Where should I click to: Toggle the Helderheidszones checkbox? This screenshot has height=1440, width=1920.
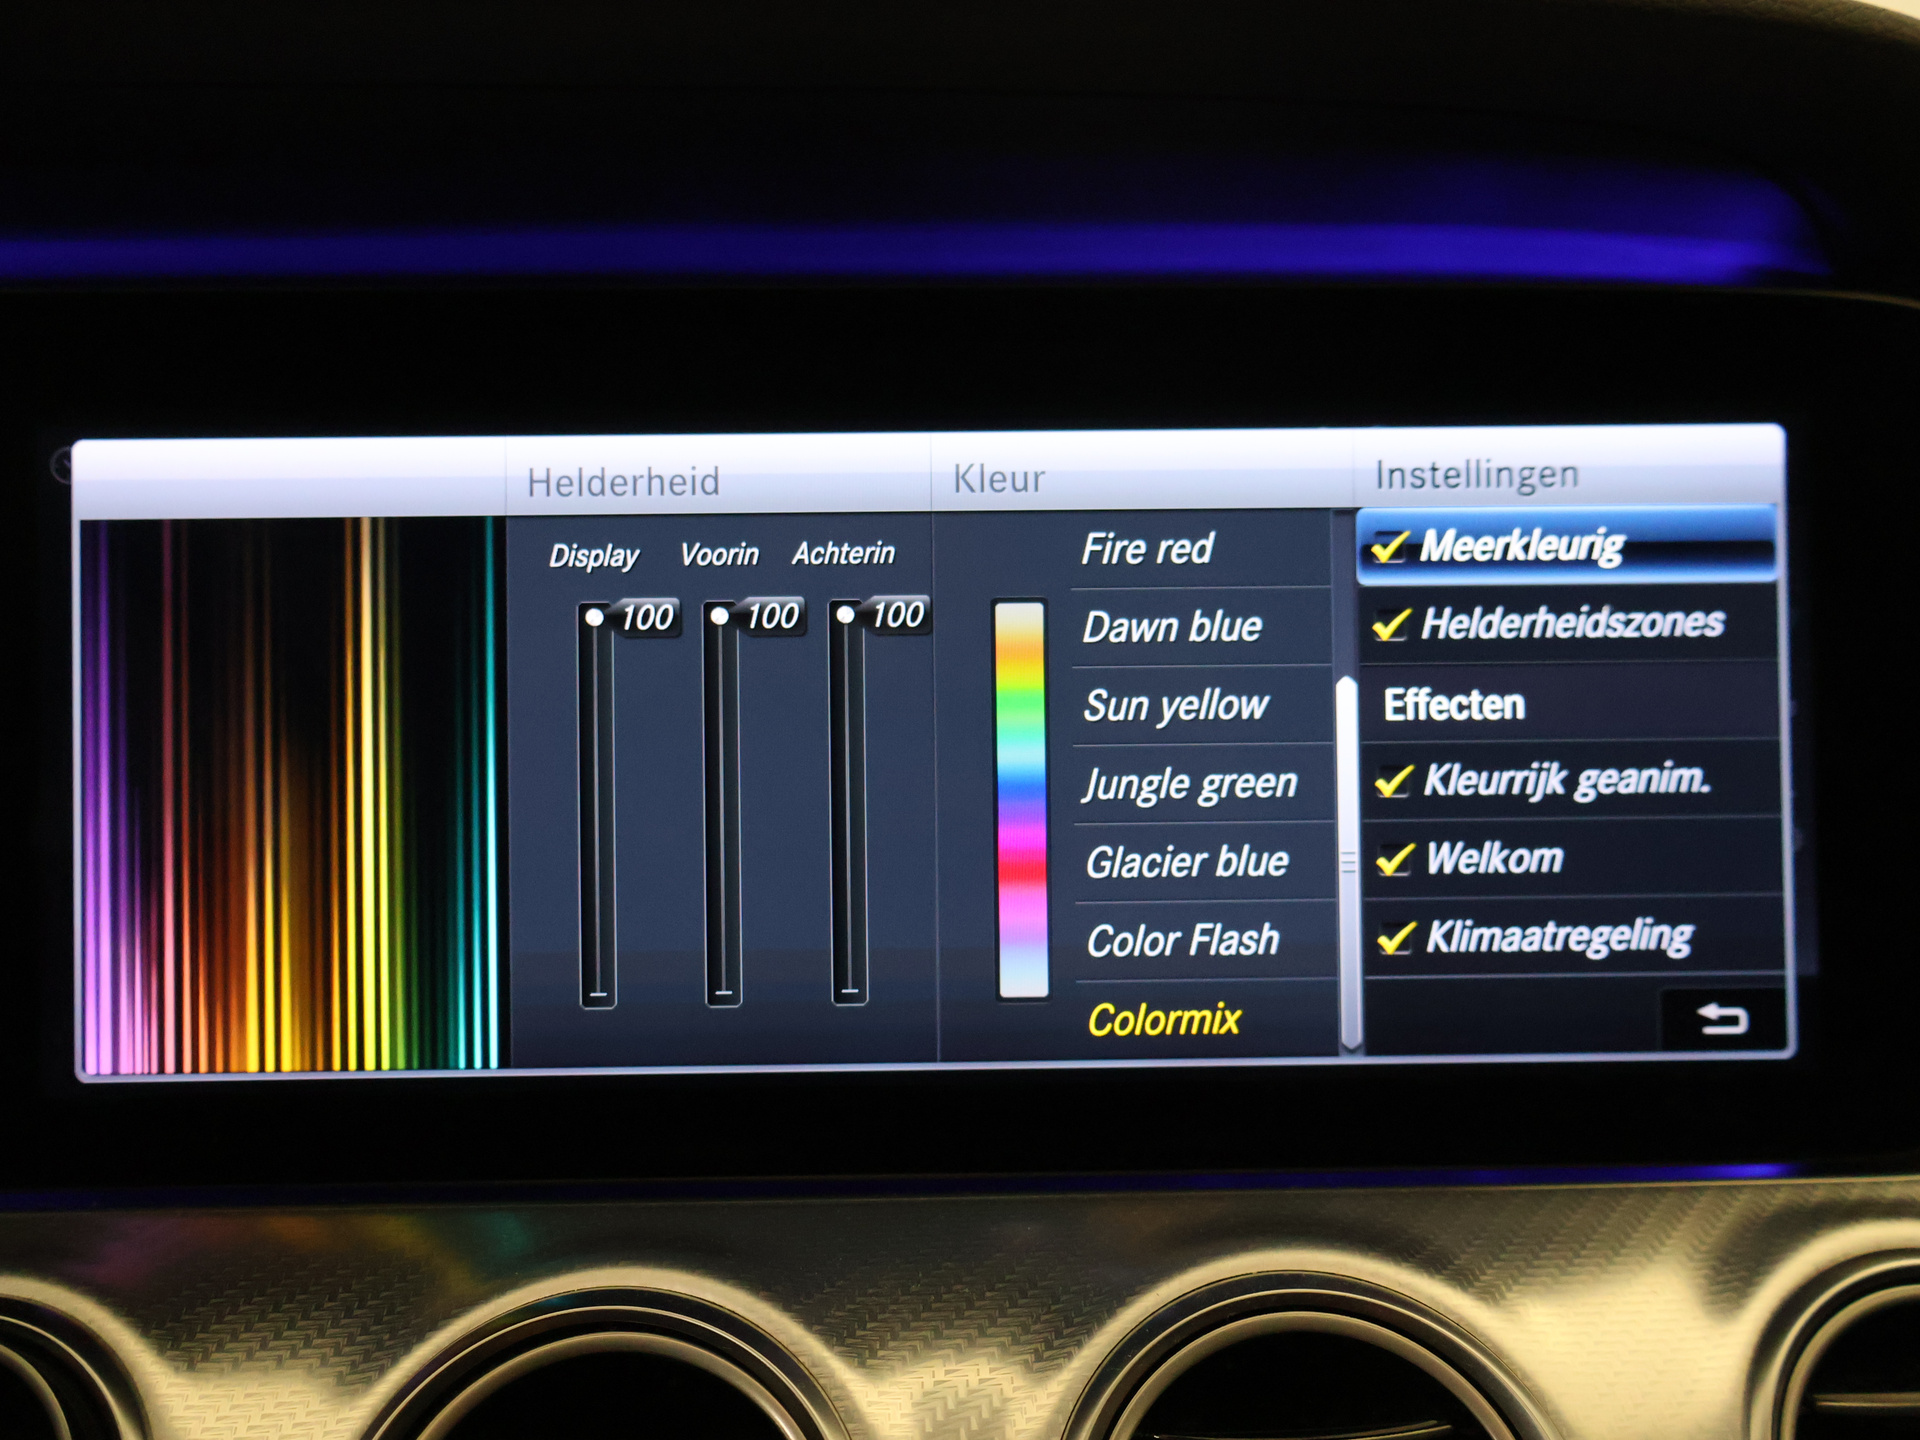coord(1391,624)
